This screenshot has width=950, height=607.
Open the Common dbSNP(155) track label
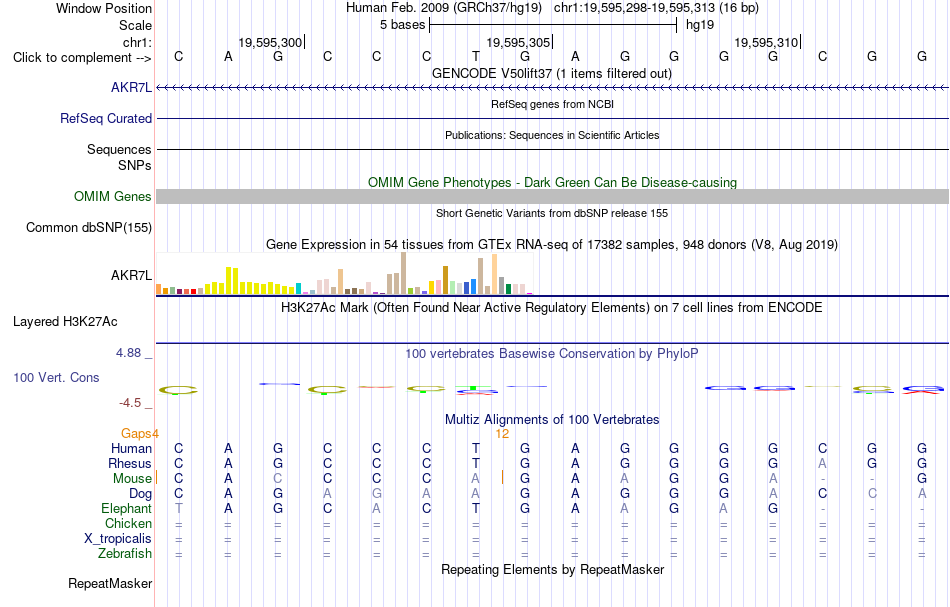coord(89,227)
